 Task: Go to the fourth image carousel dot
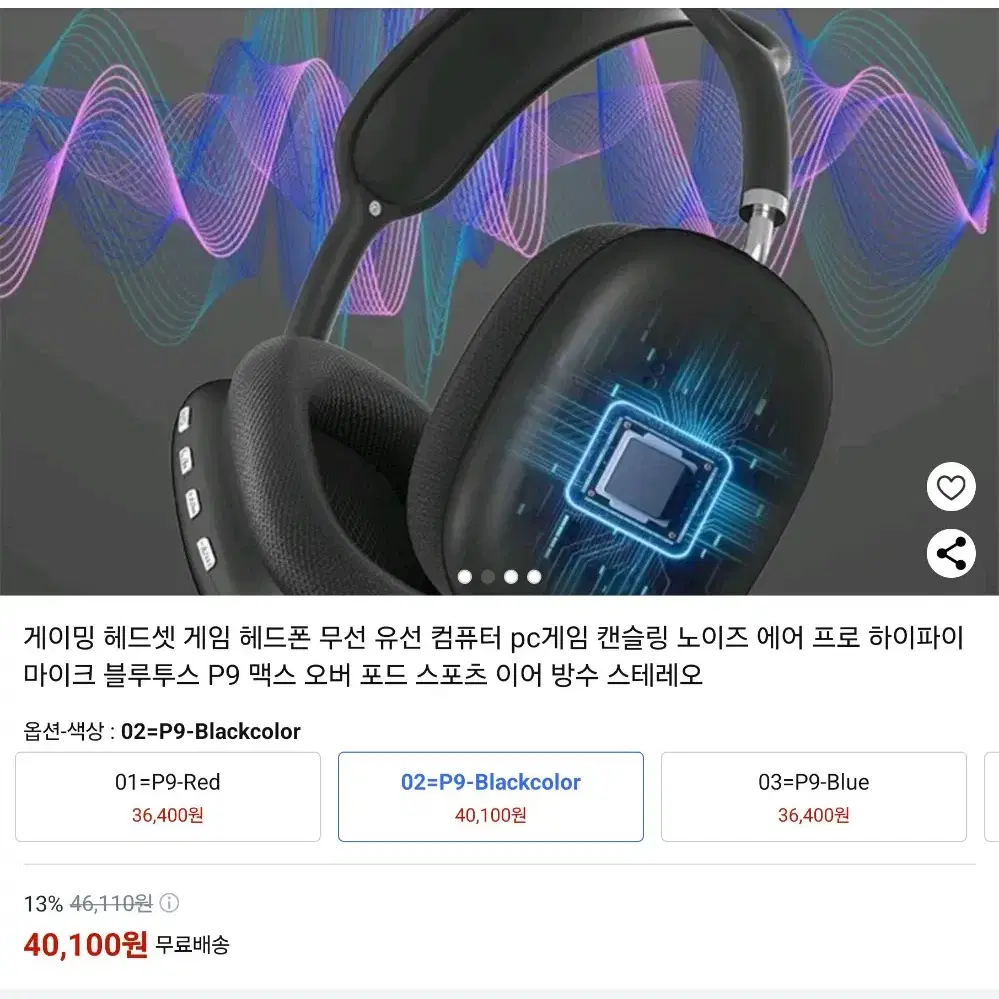click(x=534, y=577)
